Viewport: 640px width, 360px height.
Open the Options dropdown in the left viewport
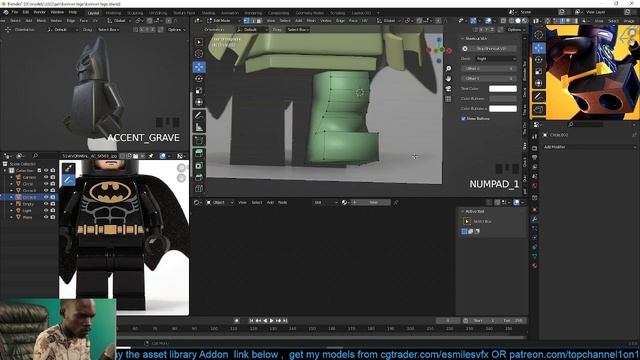(177, 30)
